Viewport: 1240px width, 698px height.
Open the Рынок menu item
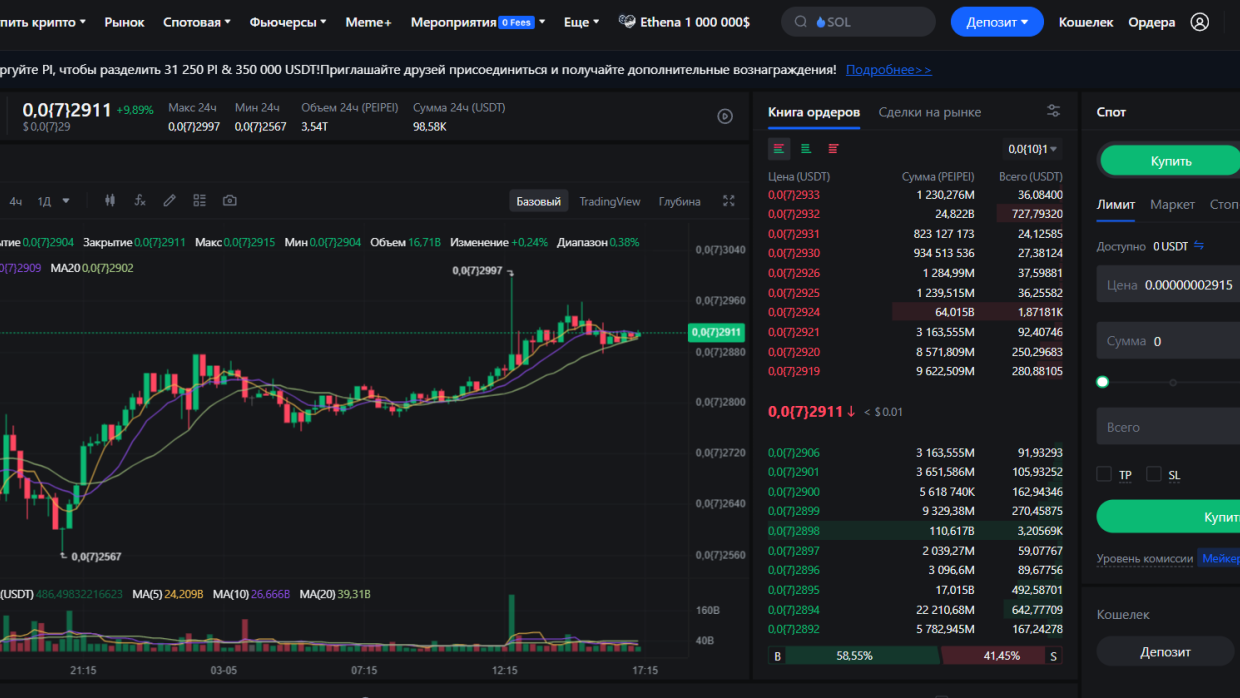click(x=124, y=22)
